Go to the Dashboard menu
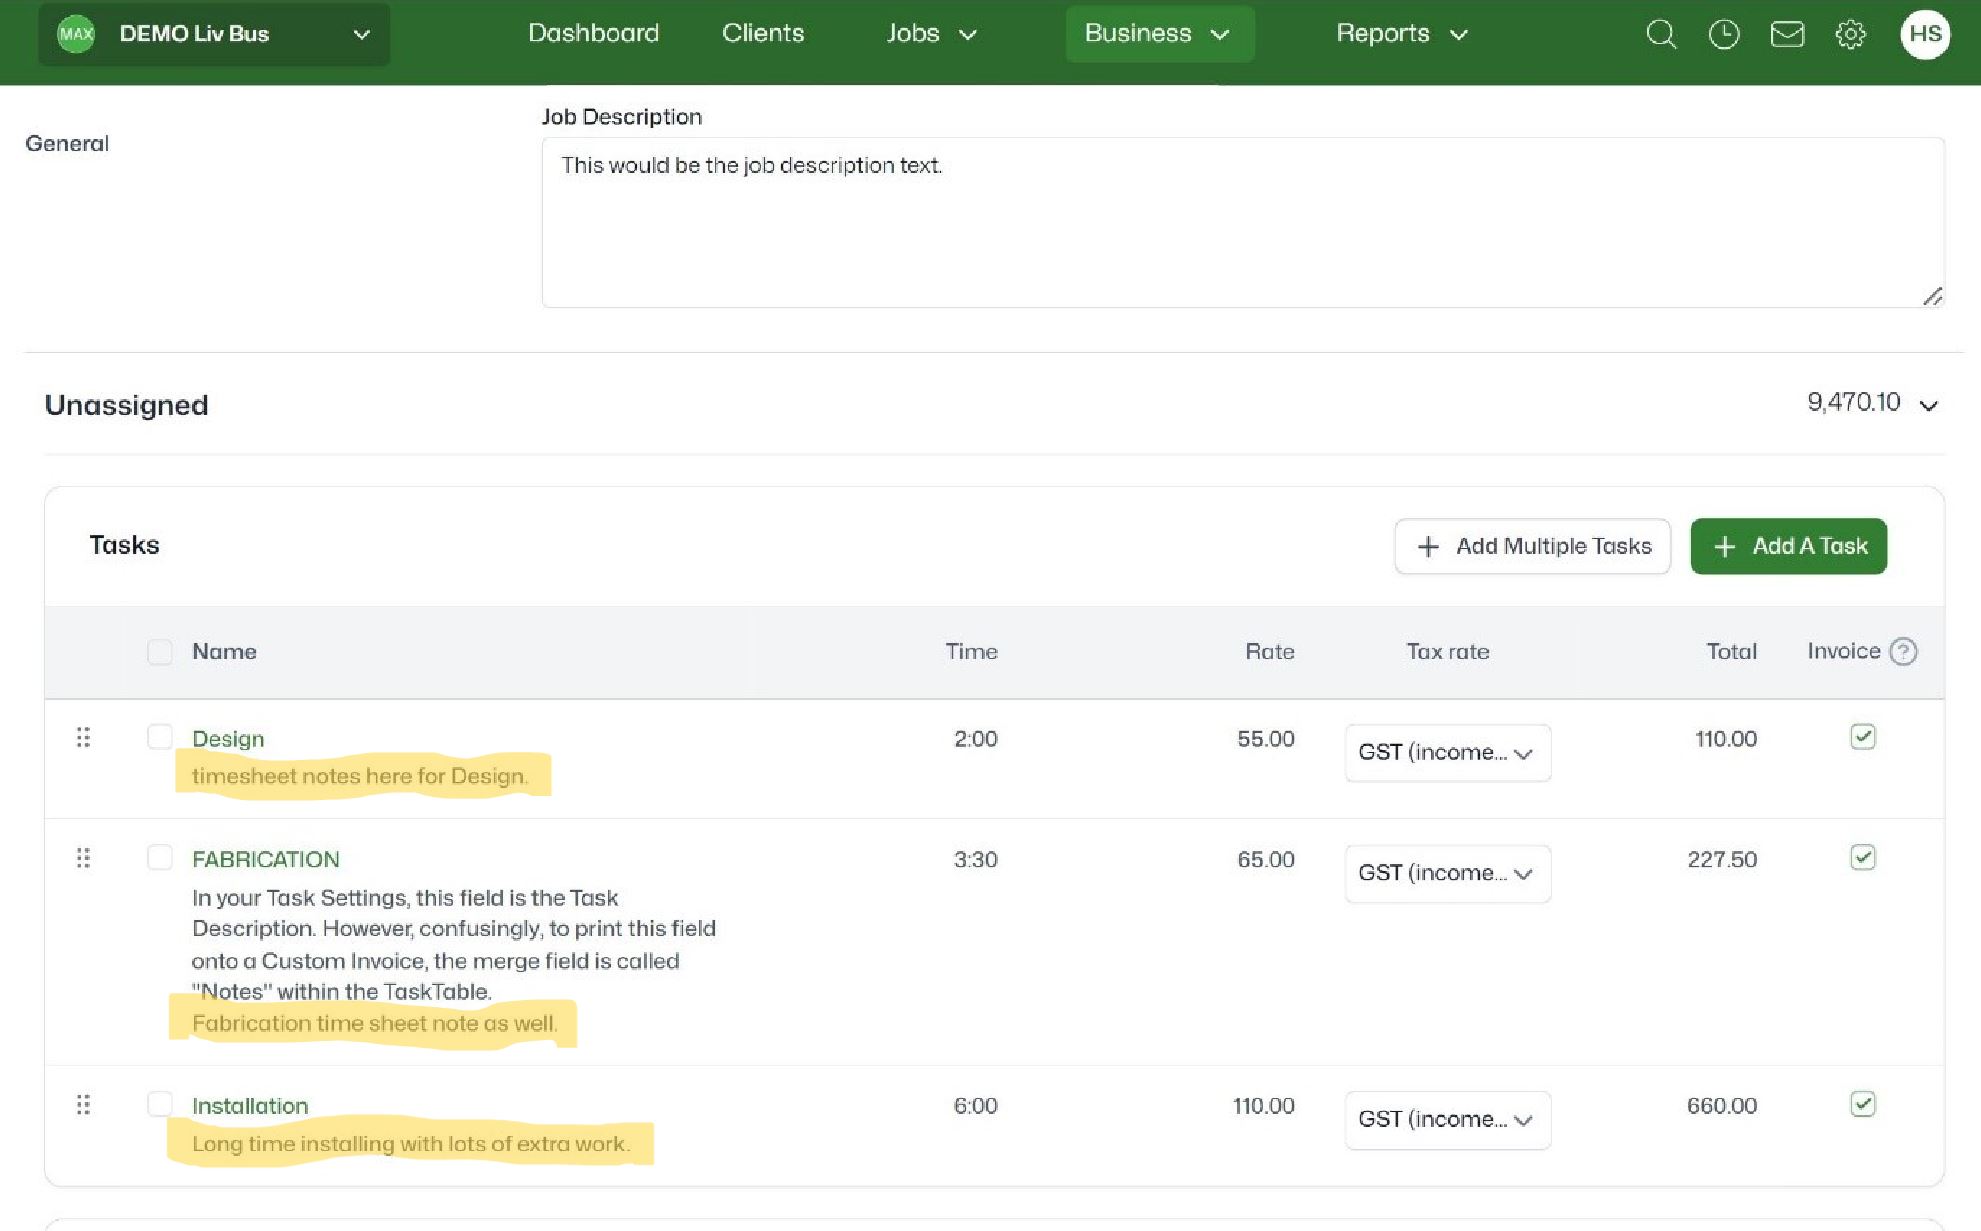The image size is (1981, 1231). pyautogui.click(x=593, y=33)
